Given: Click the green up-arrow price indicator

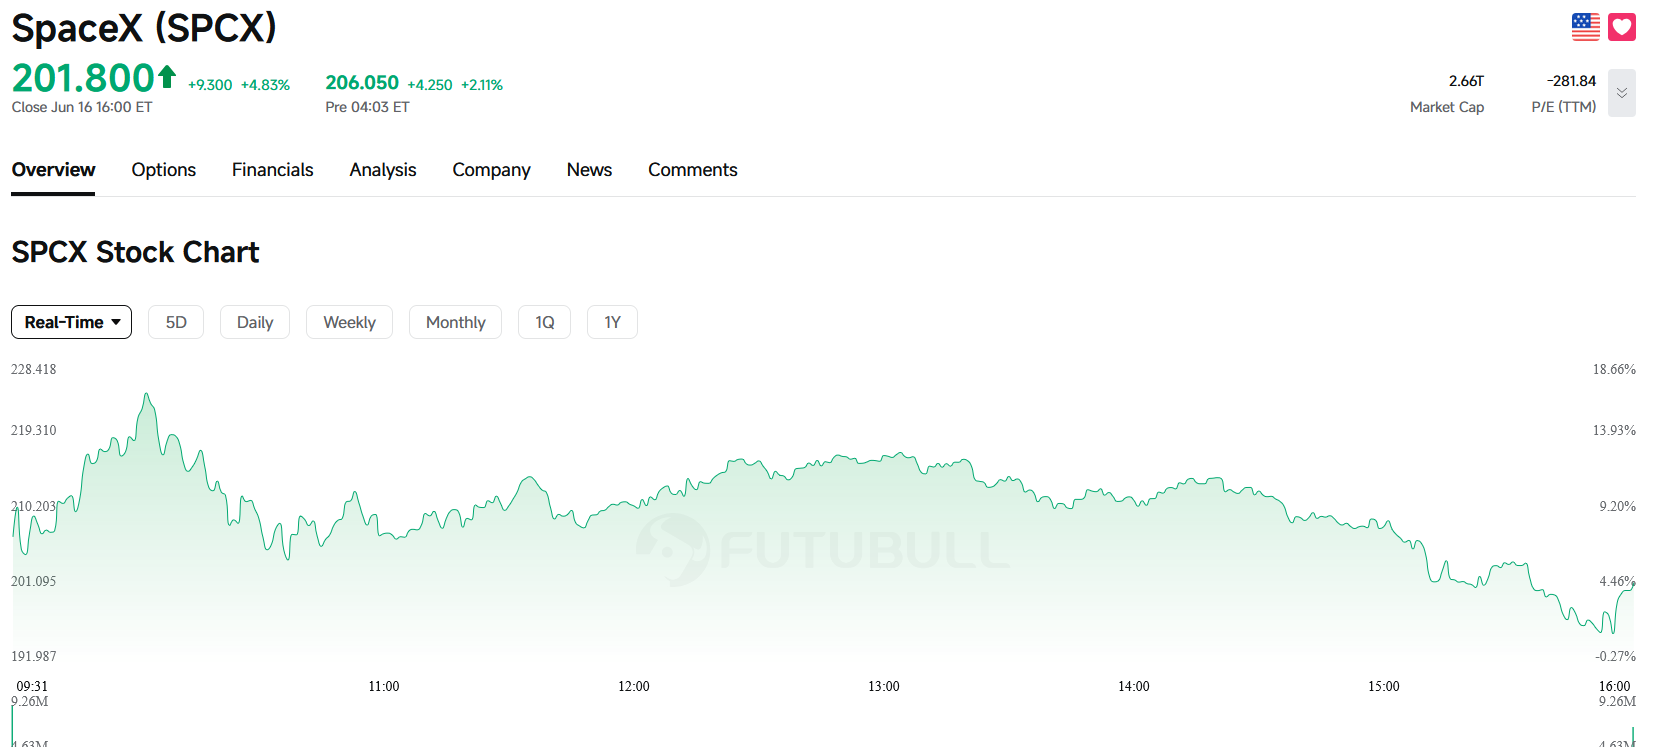Looking at the screenshot, I should (x=167, y=76).
